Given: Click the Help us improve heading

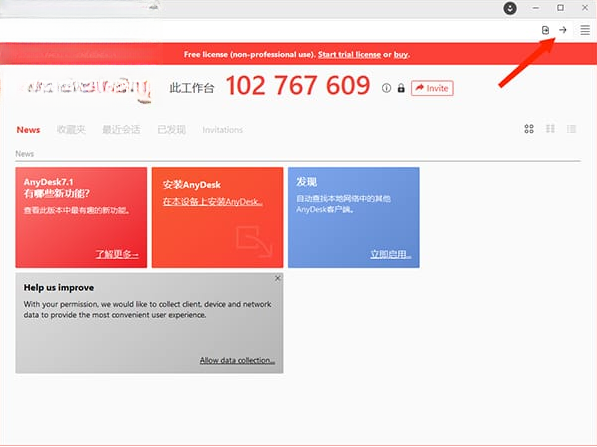Looking at the screenshot, I should pyautogui.click(x=59, y=287).
